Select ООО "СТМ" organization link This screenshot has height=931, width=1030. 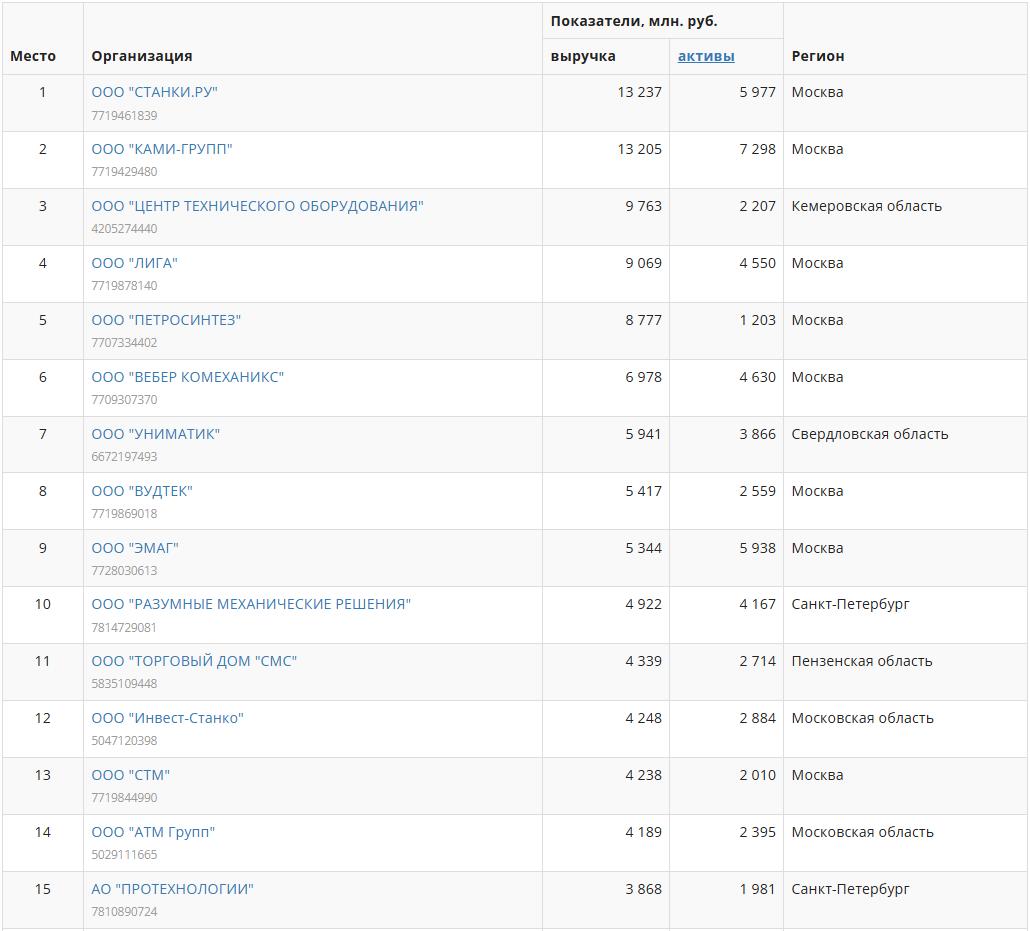pyautogui.click(x=130, y=775)
